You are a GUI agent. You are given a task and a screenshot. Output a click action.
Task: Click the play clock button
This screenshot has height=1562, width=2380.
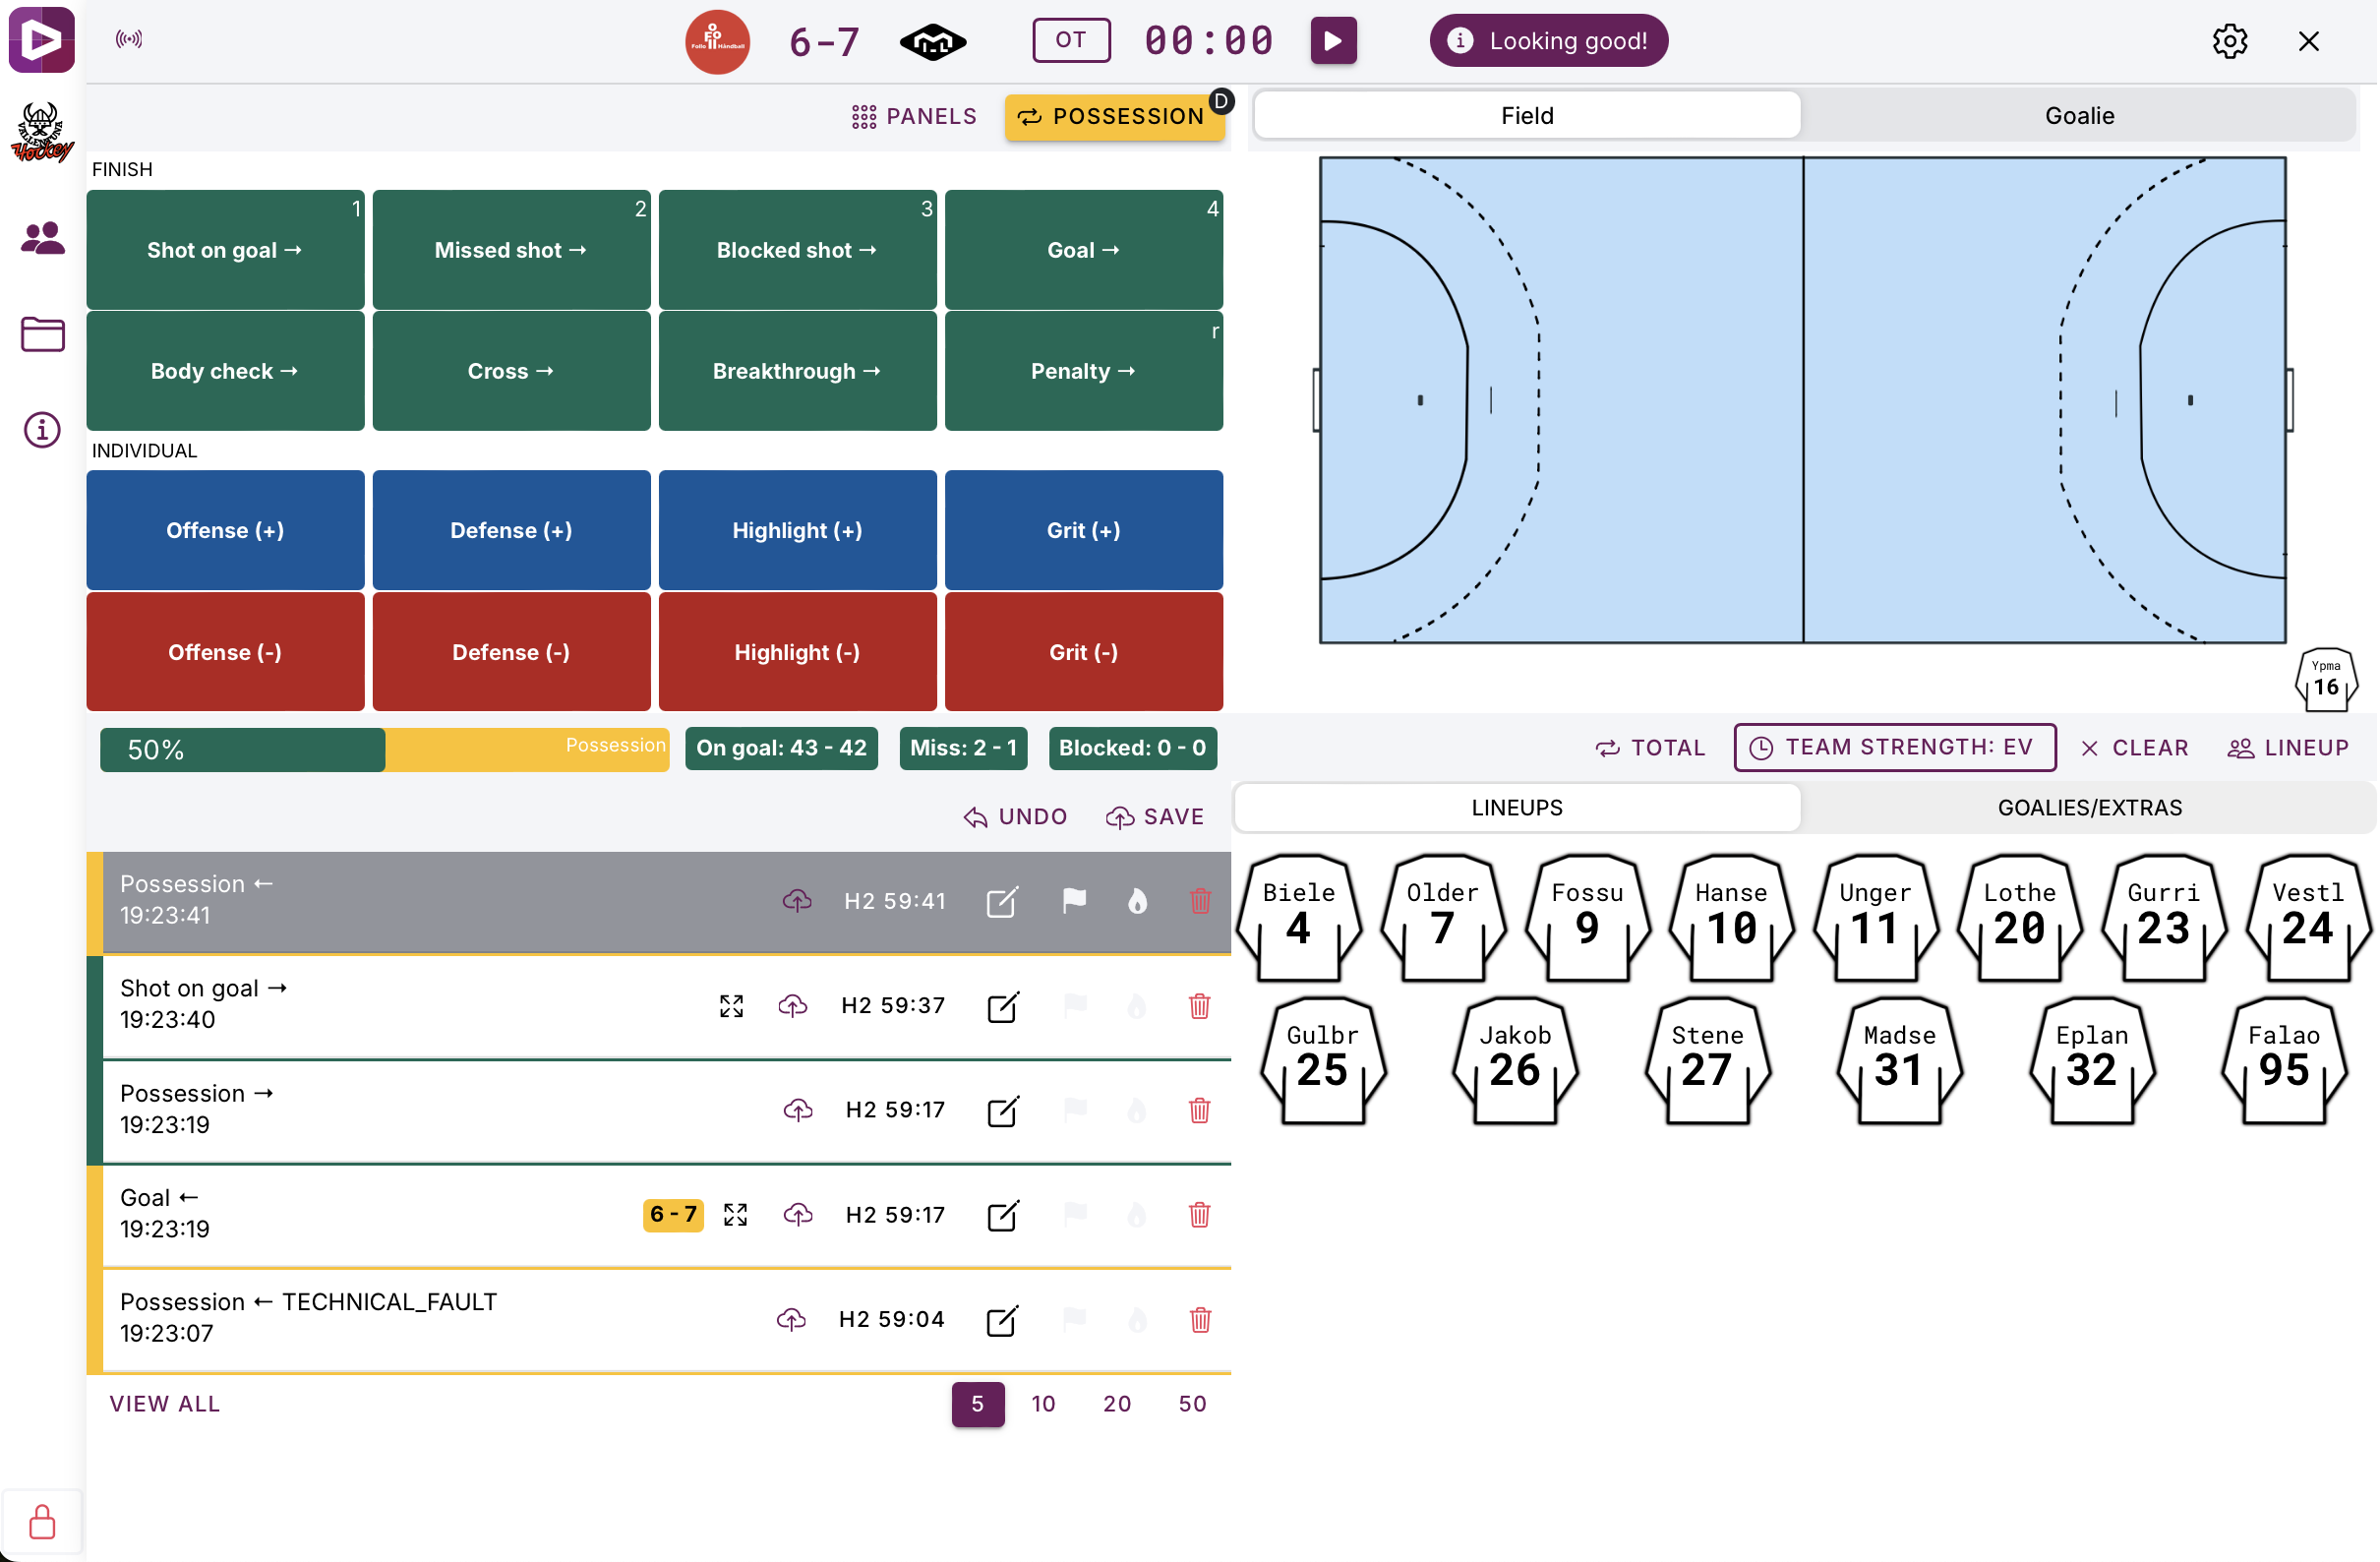click(1334, 41)
